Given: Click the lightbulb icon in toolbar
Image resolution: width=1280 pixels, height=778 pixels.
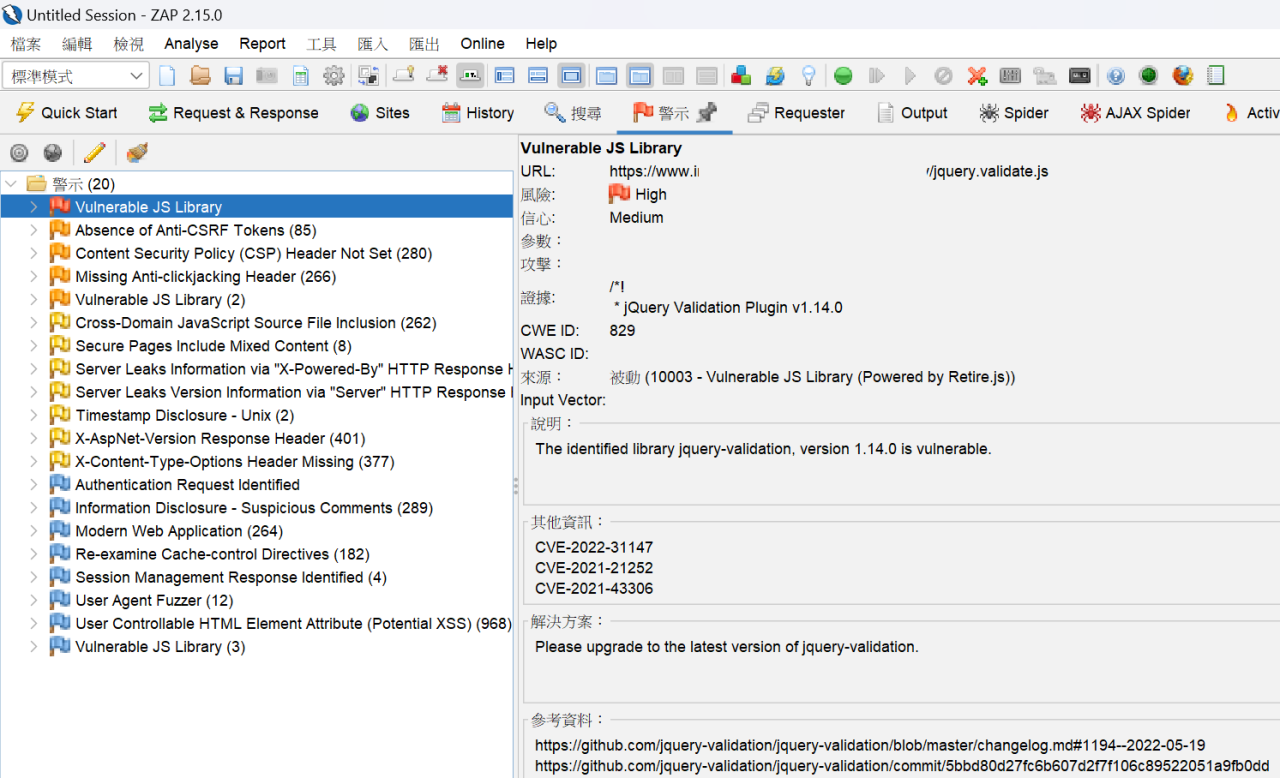Looking at the screenshot, I should pos(808,76).
